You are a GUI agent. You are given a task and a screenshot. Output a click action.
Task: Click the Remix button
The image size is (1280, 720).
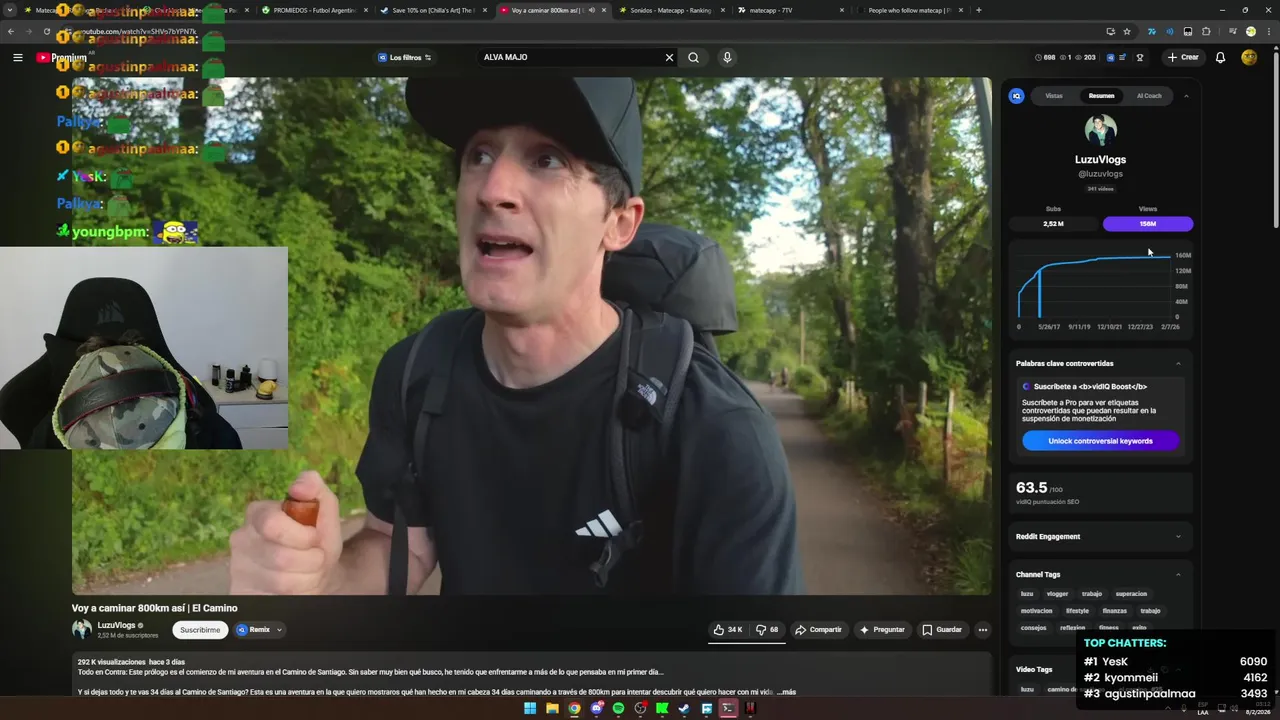click(x=253, y=630)
